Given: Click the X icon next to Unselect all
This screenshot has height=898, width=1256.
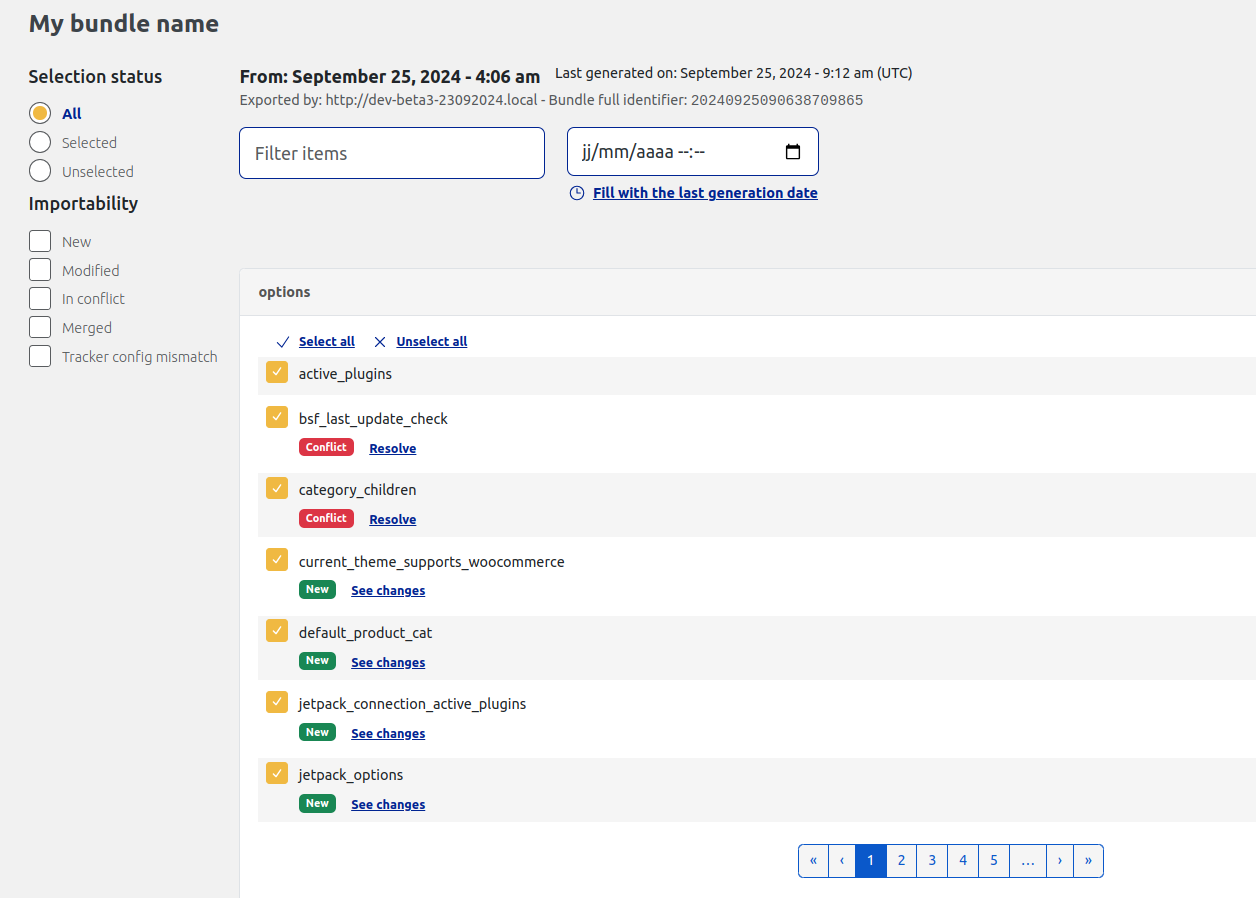Looking at the screenshot, I should pos(380,342).
